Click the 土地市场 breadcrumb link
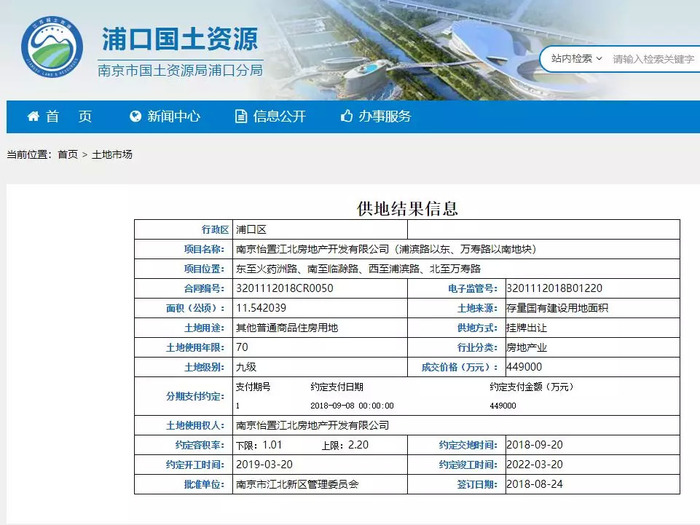 click(x=112, y=154)
